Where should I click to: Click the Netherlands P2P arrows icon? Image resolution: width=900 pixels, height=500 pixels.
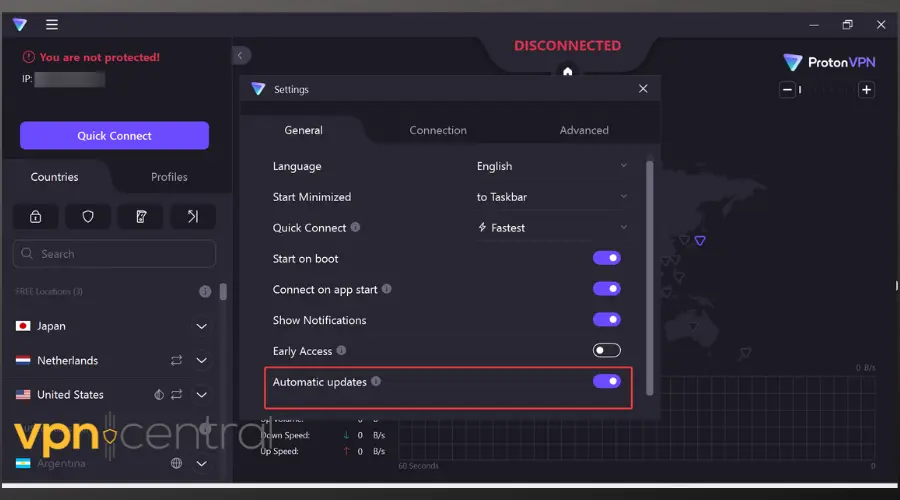(176, 361)
